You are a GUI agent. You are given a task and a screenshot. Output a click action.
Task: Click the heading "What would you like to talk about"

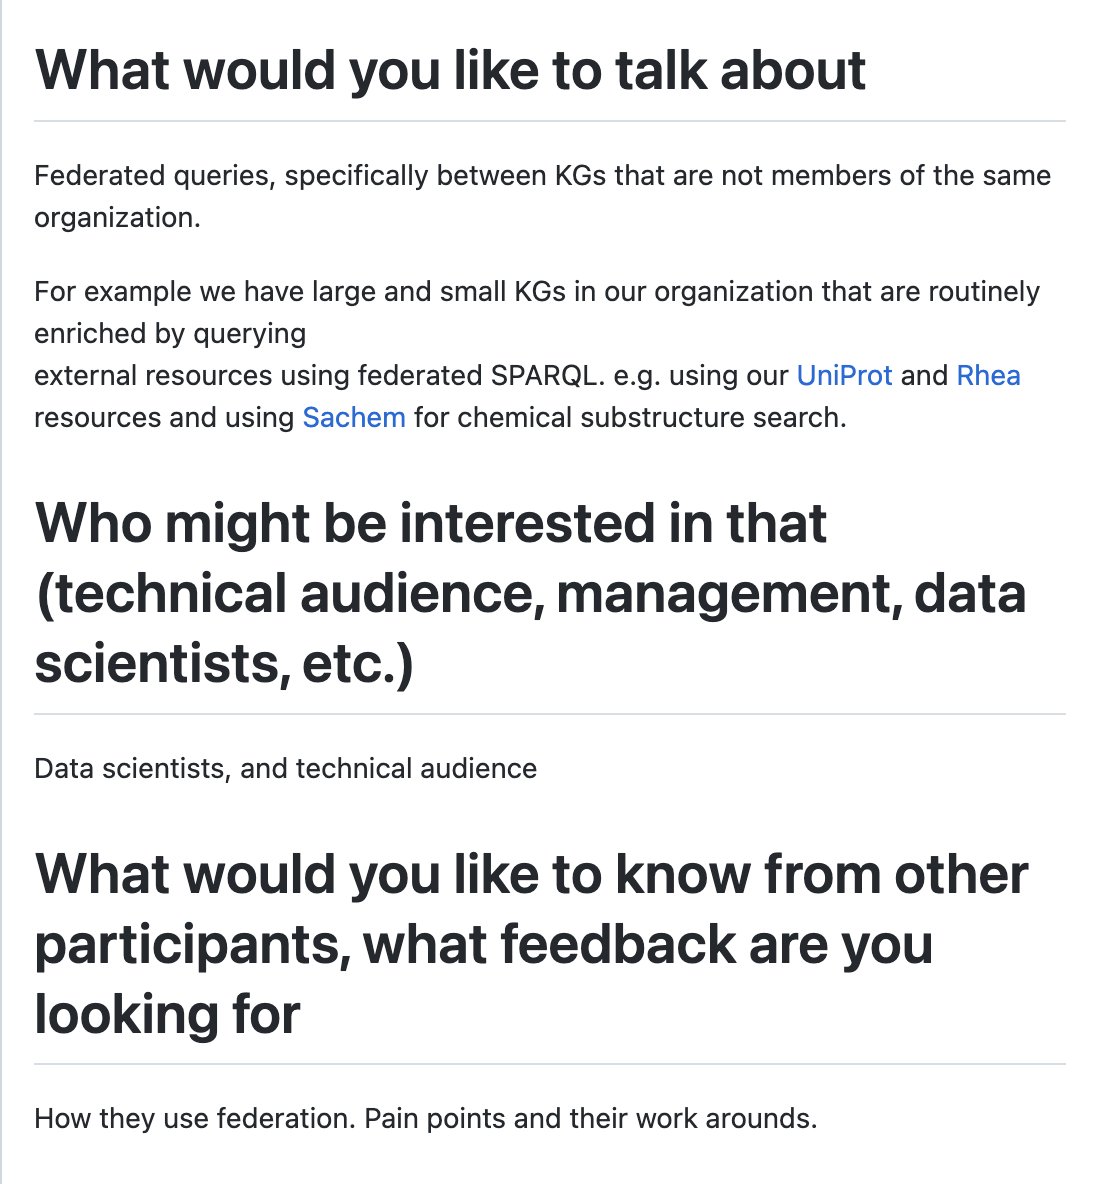point(450,70)
